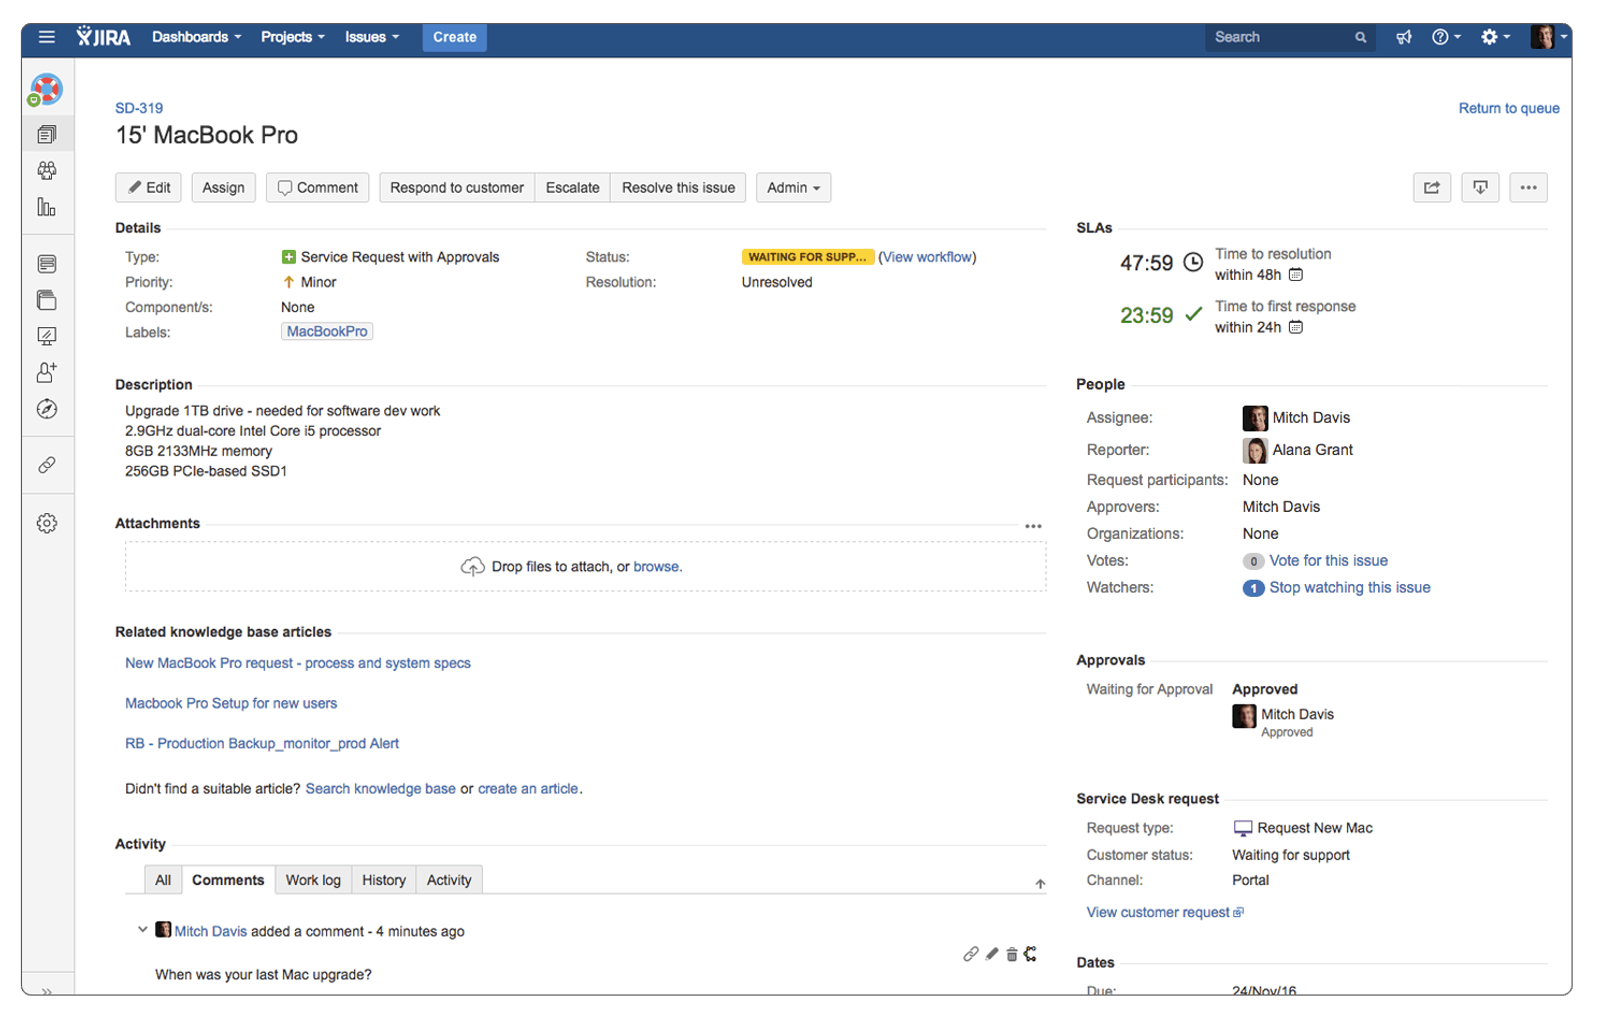Click Respond to customer button
The width and height of the screenshot is (1600, 1015).
coord(457,187)
